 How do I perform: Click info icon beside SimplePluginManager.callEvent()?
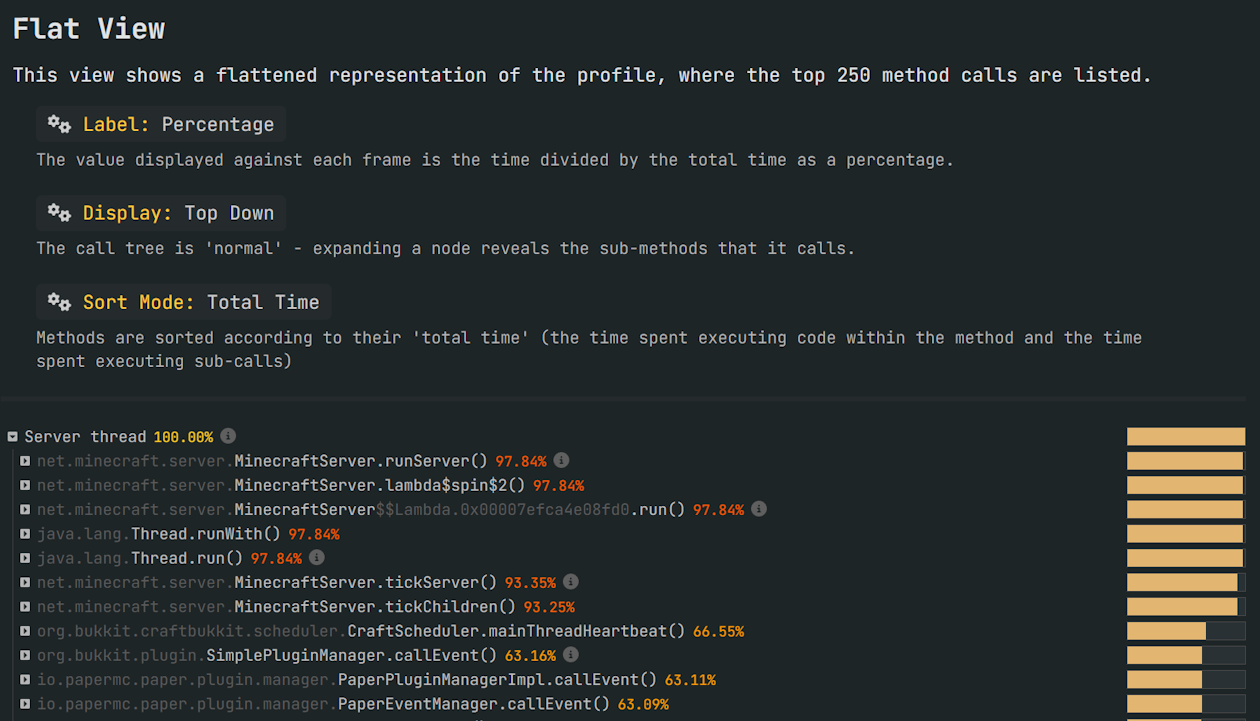(570, 655)
